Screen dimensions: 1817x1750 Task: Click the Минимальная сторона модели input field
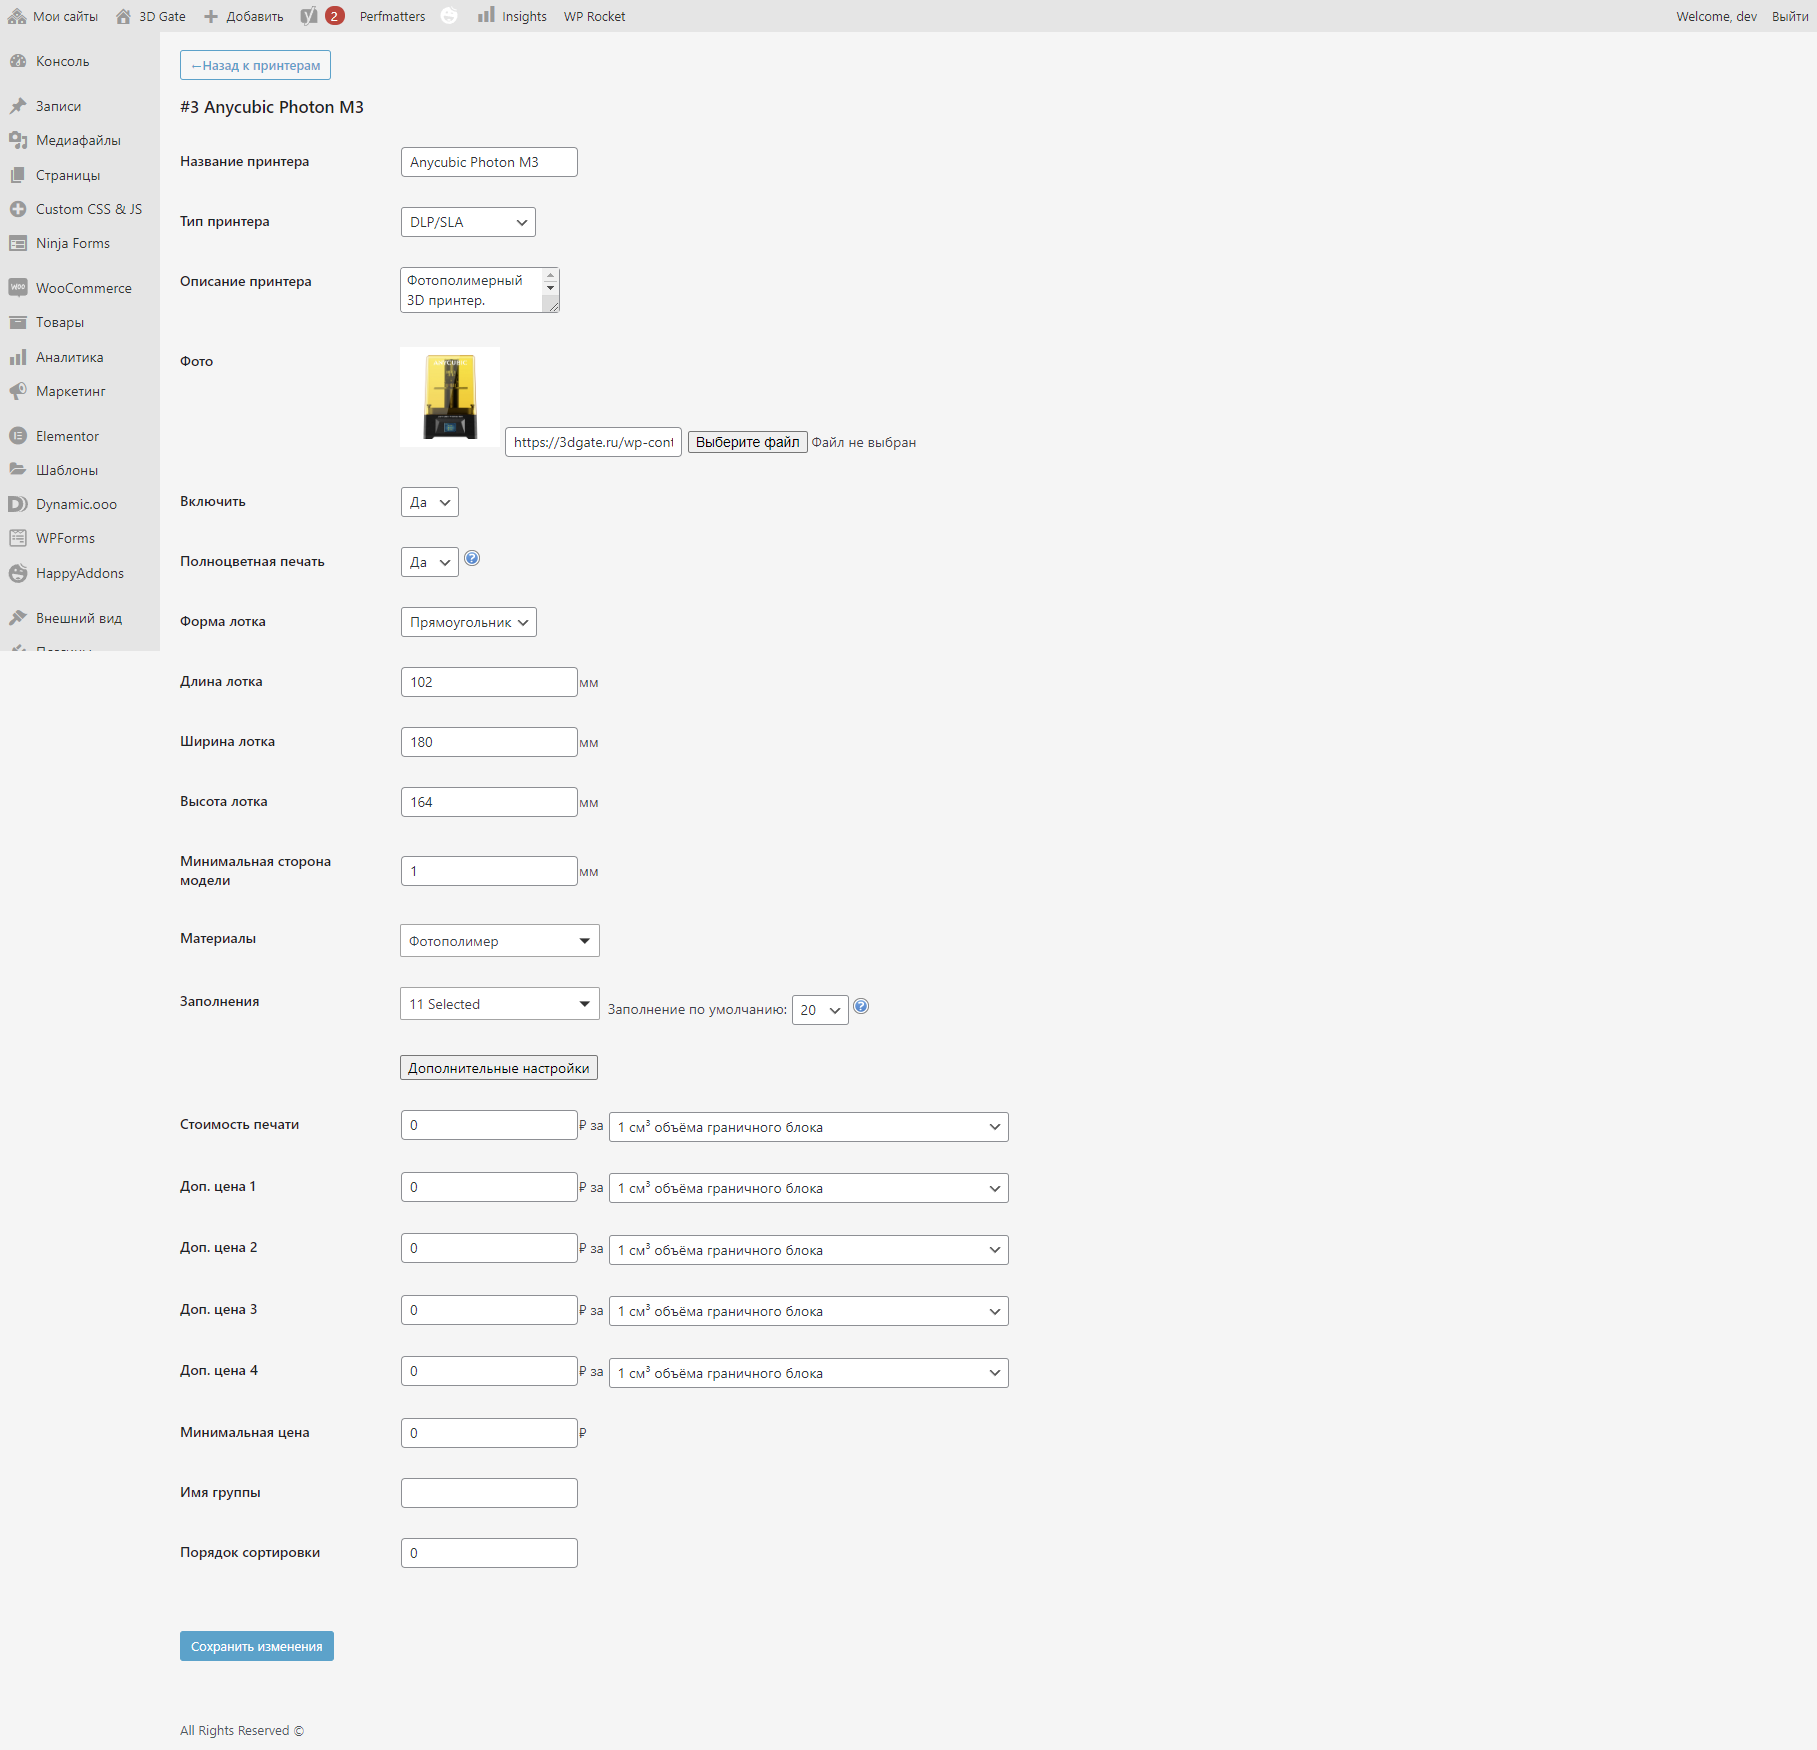489,871
